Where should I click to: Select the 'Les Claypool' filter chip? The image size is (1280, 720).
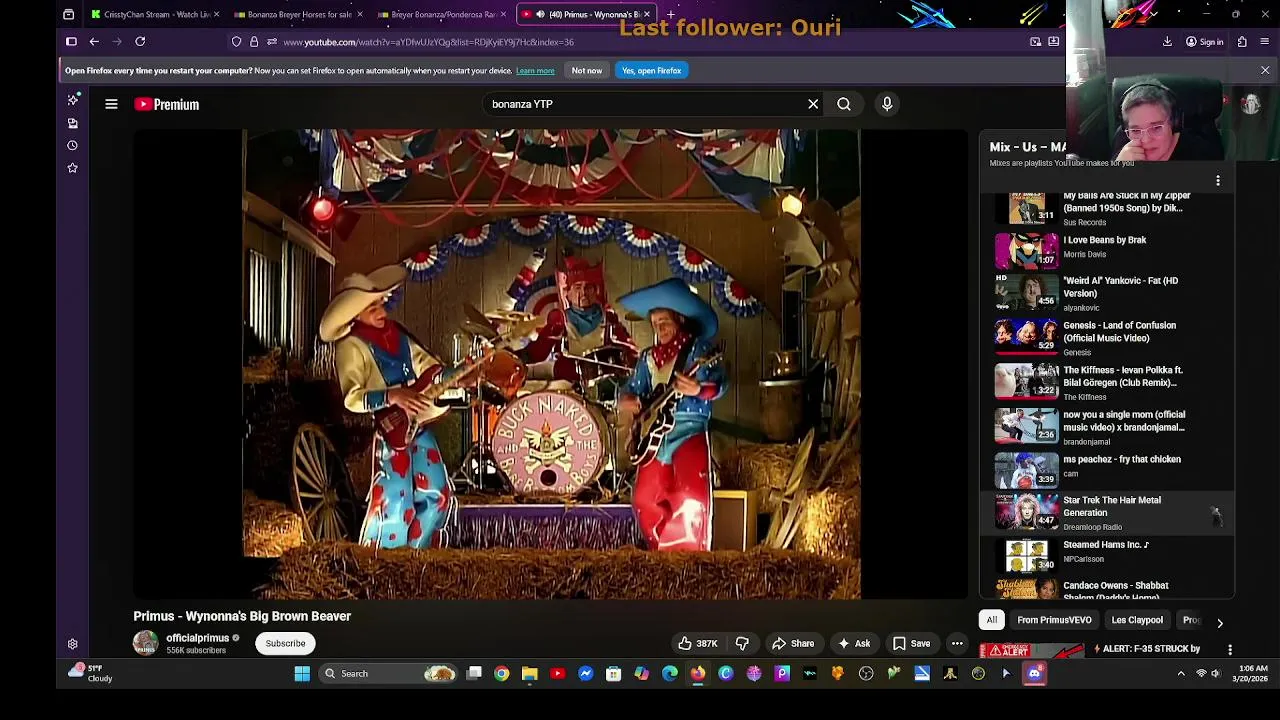pyautogui.click(x=1137, y=620)
